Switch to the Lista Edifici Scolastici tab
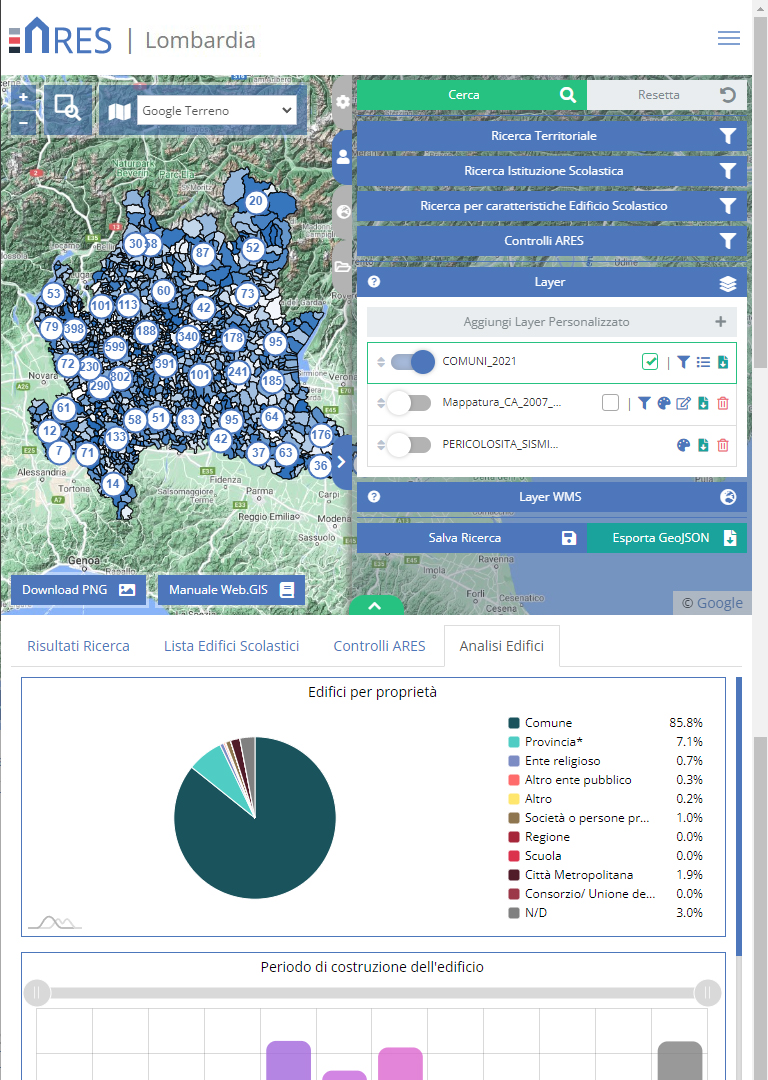This screenshot has width=768, height=1080. pyautogui.click(x=231, y=646)
